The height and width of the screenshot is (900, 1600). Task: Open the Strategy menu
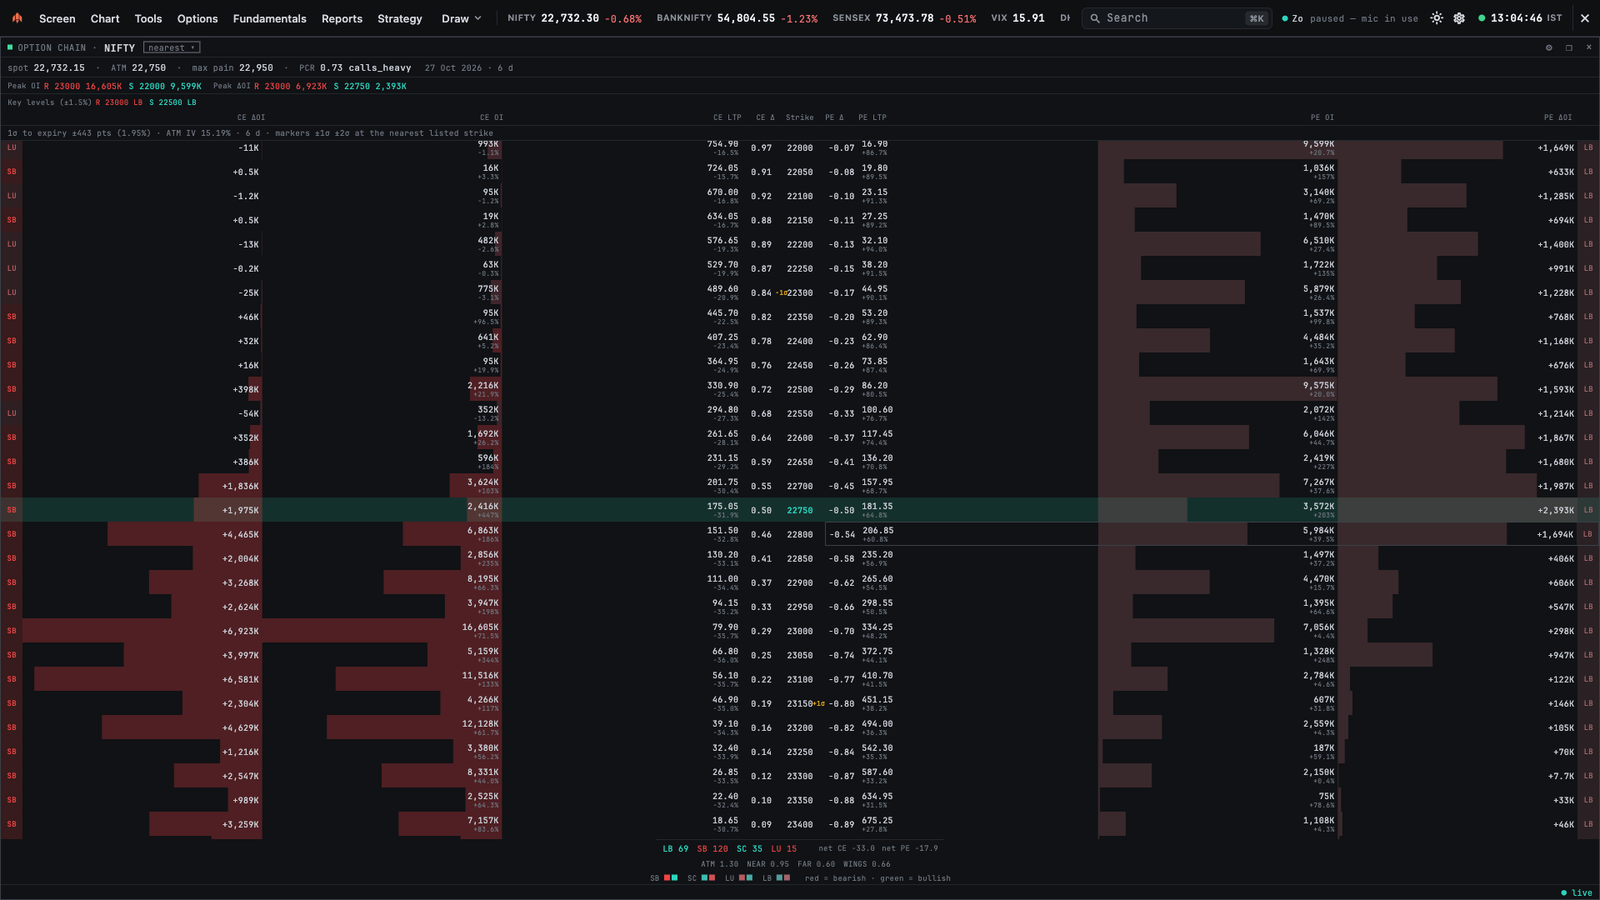point(400,18)
